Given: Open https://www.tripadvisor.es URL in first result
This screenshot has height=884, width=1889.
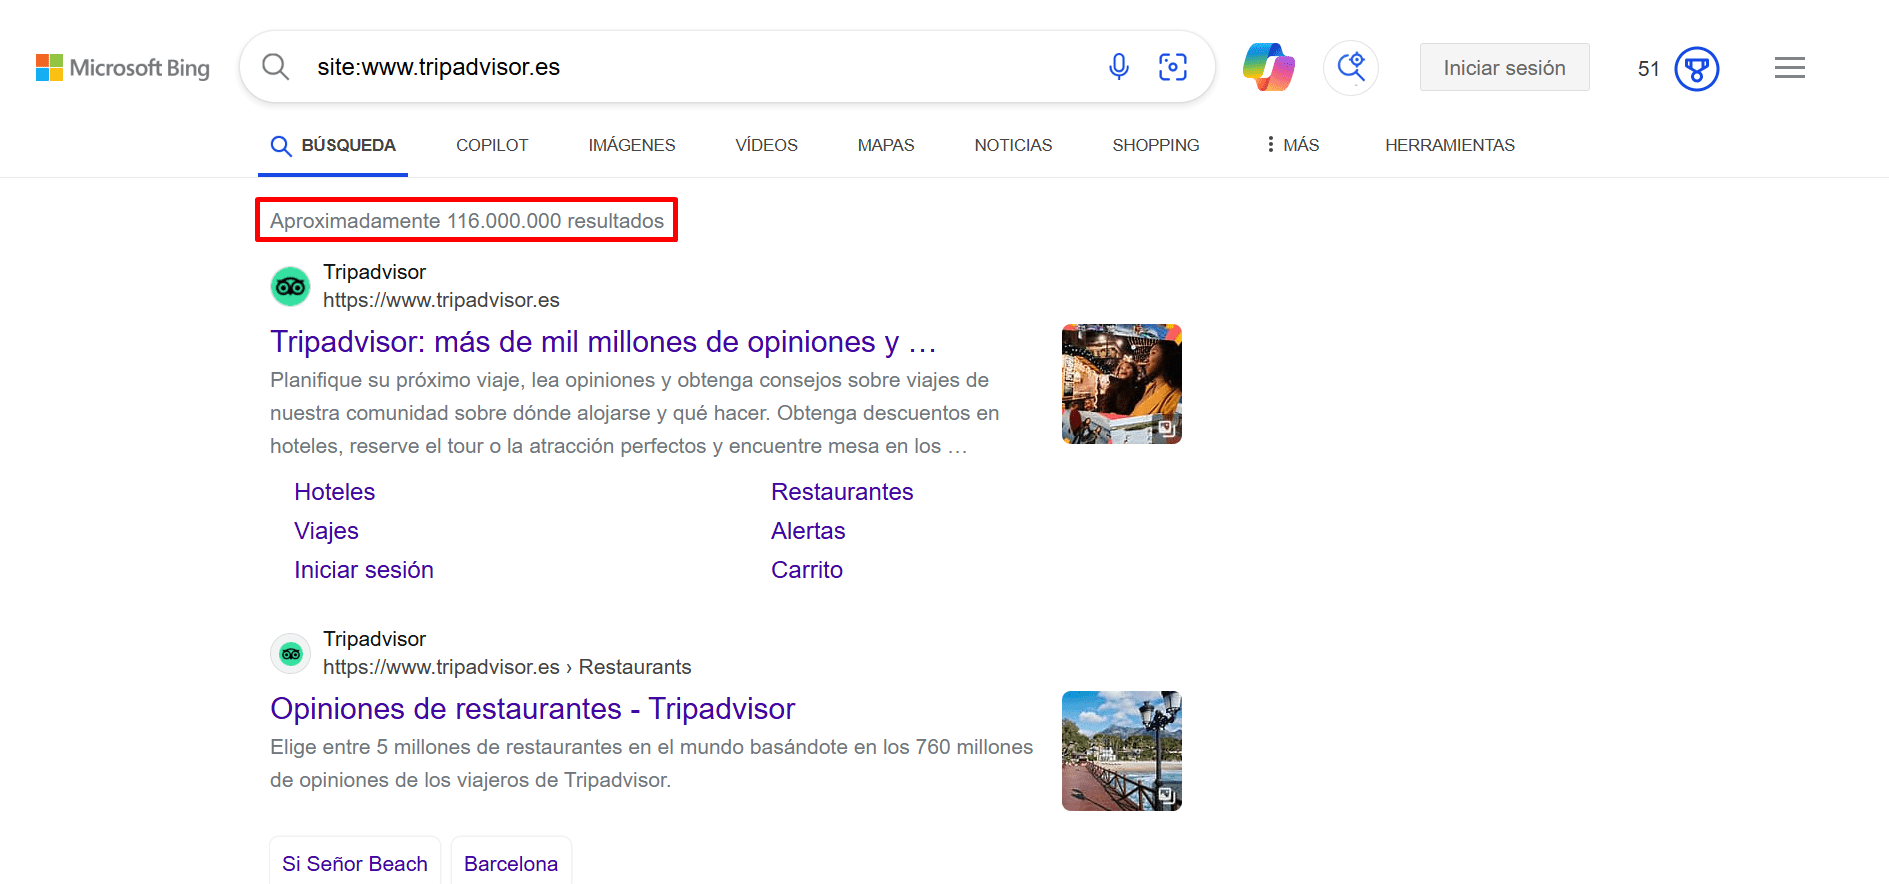Looking at the screenshot, I should point(441,300).
